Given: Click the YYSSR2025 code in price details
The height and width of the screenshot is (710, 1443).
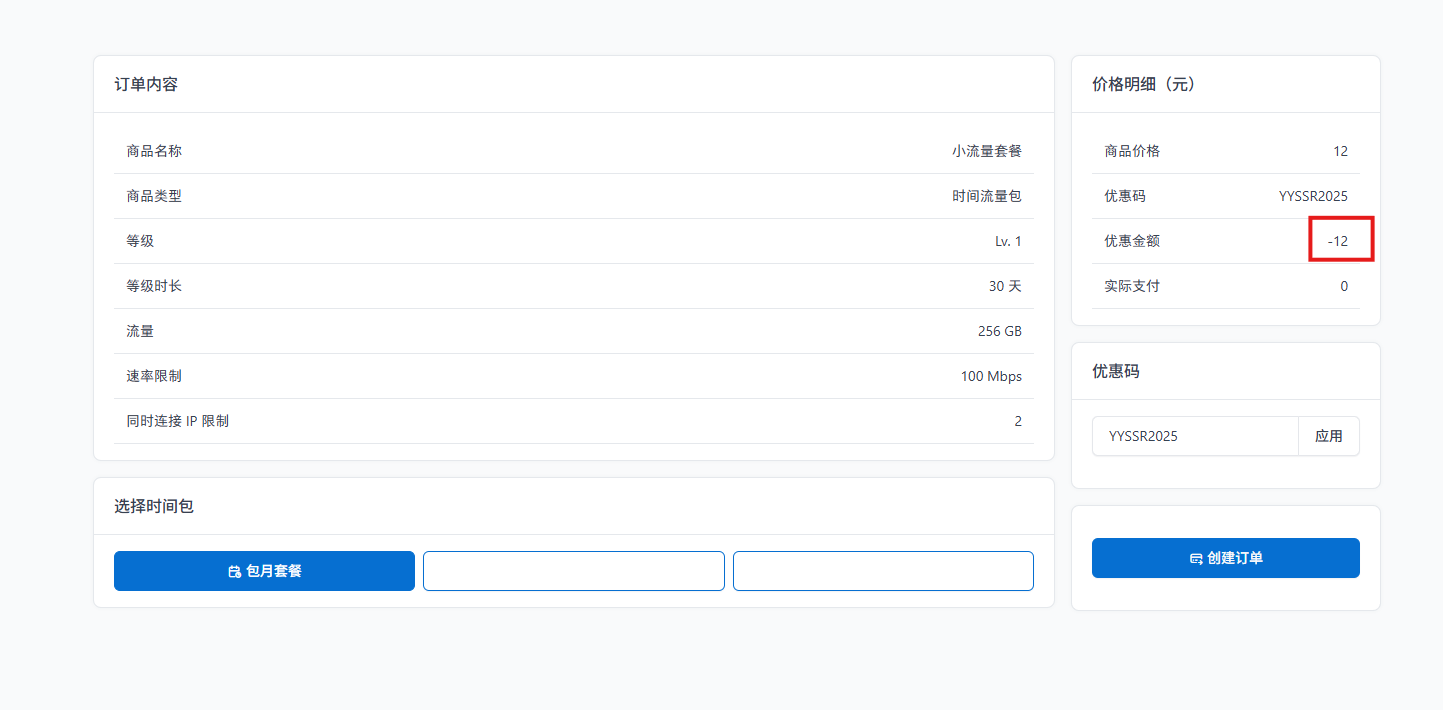Looking at the screenshot, I should pos(1312,196).
